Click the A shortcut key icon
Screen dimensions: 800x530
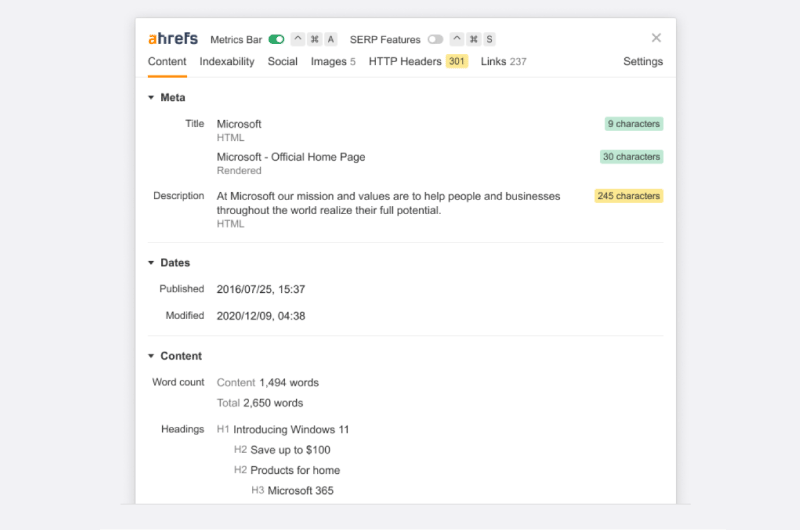[x=331, y=39]
